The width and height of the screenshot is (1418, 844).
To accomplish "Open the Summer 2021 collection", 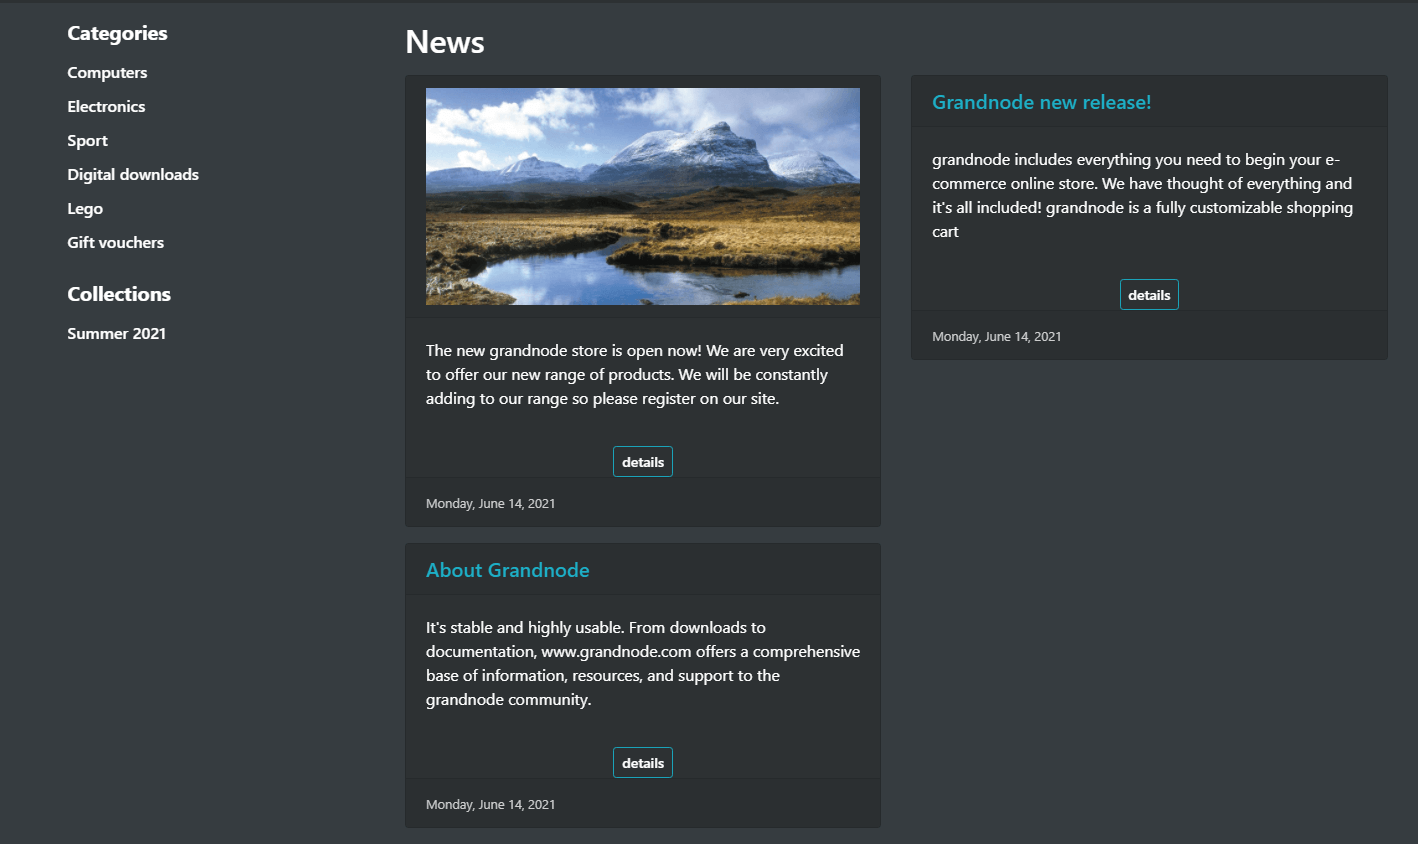I will click(x=116, y=334).
